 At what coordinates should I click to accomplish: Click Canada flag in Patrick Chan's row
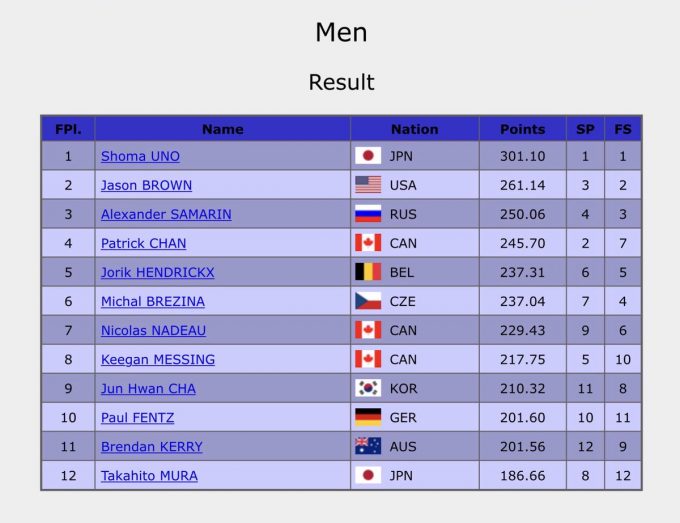(x=368, y=243)
